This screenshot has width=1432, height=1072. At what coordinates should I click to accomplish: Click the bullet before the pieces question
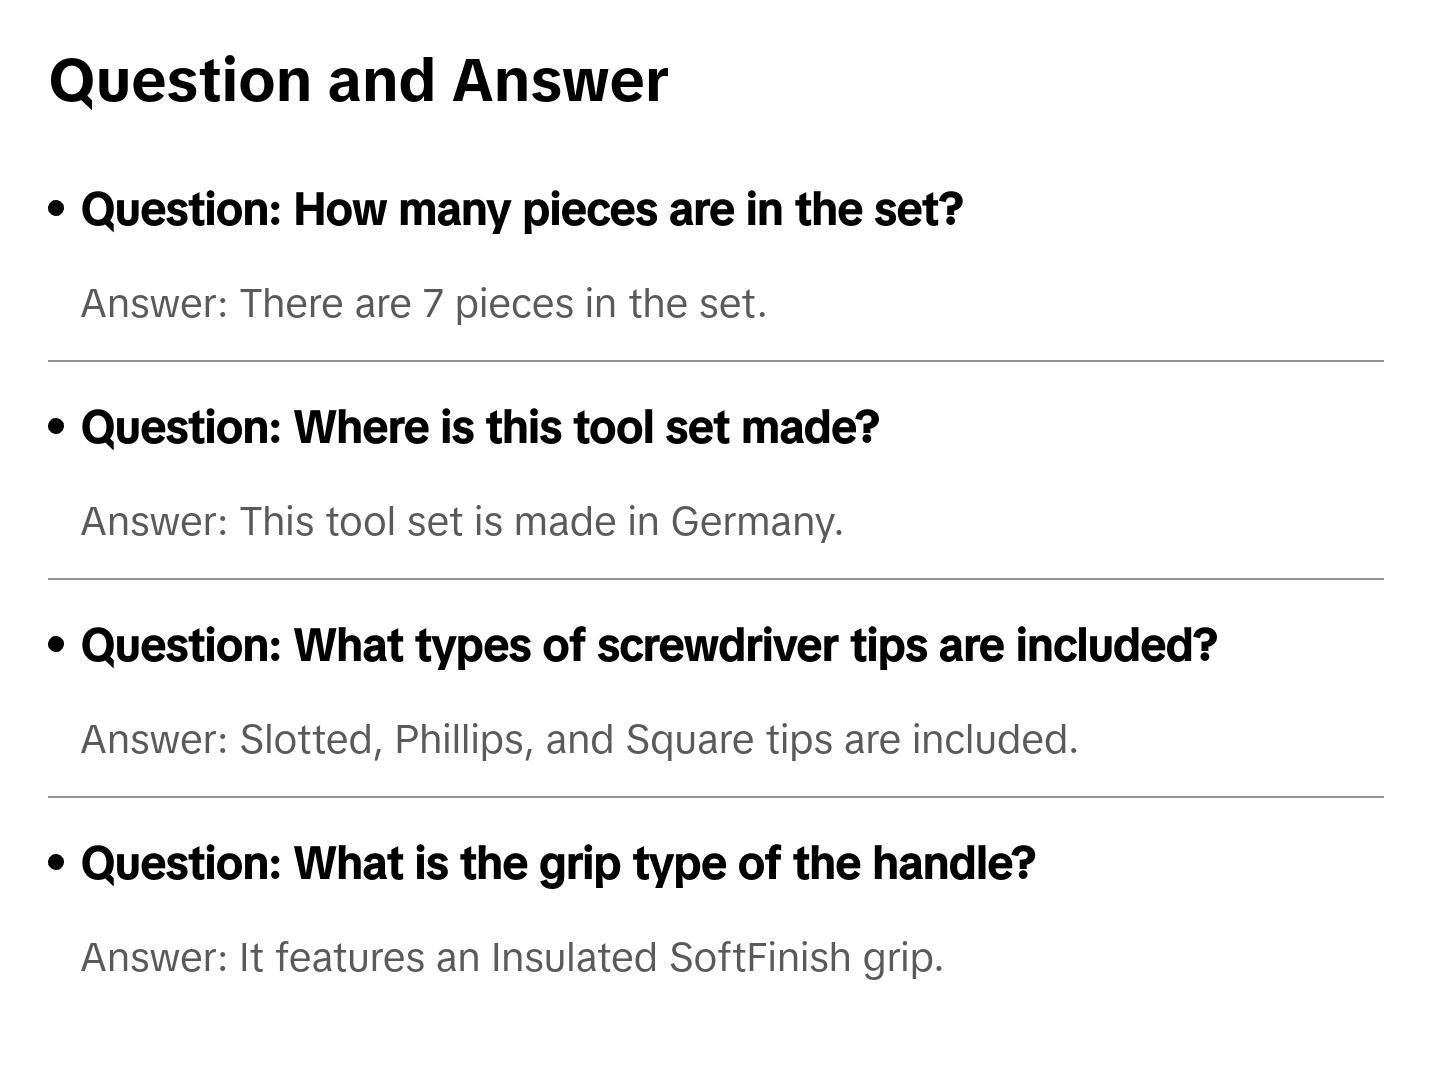[57, 209]
